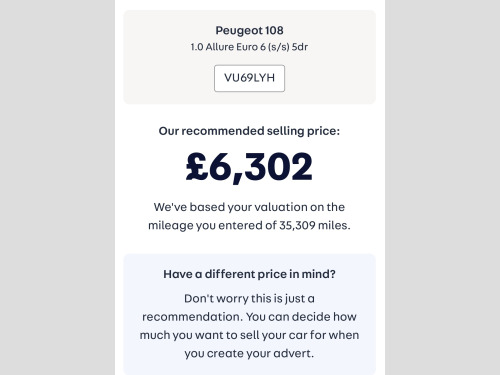Image resolution: width=500 pixels, height=375 pixels.
Task: Click the VU69LYH registration plate box
Action: coord(249,78)
